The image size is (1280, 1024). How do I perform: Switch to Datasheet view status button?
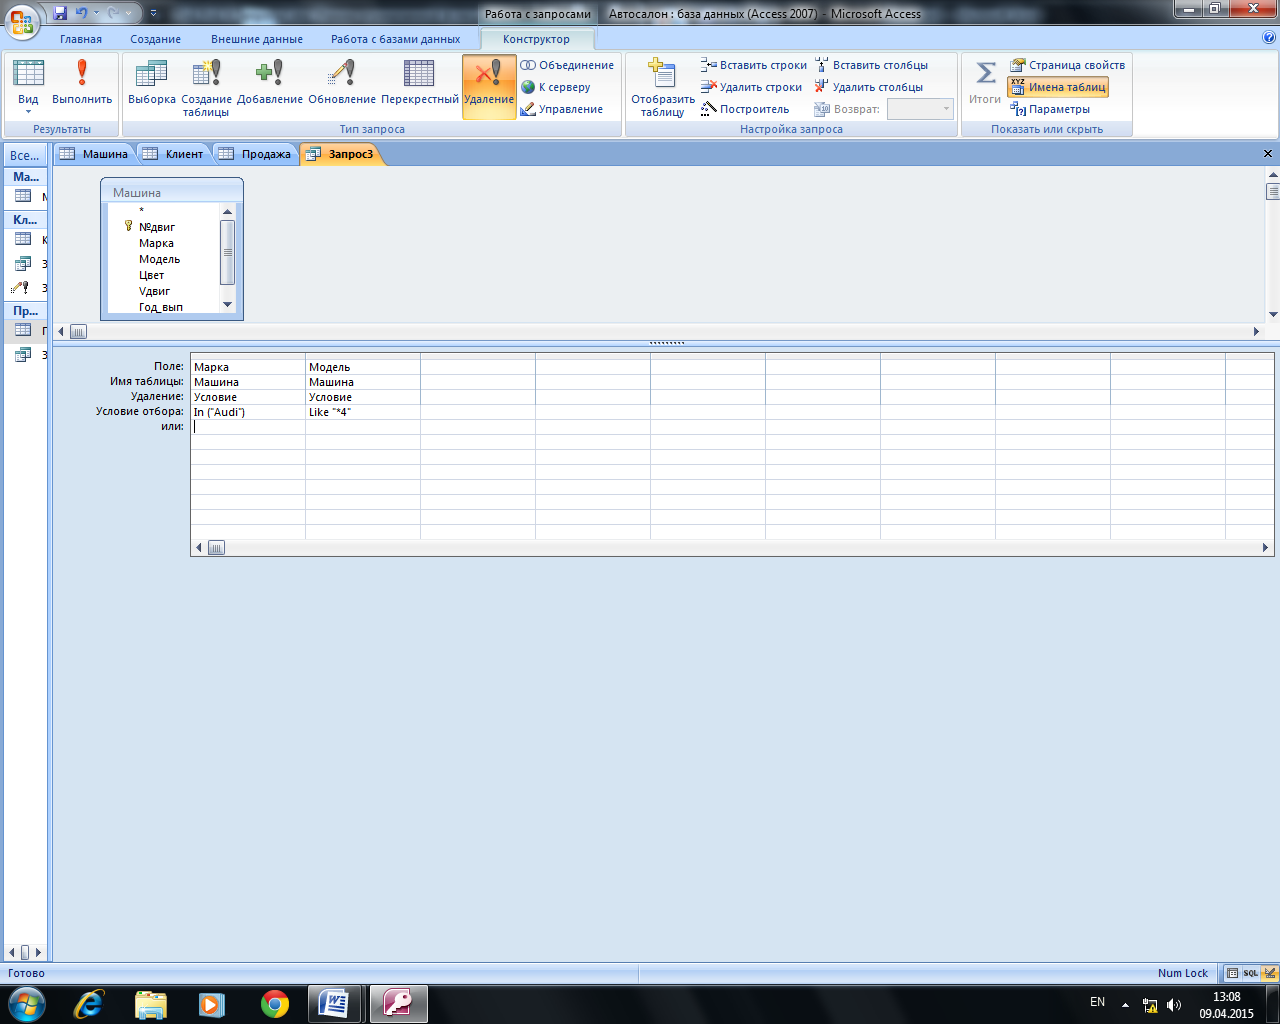click(1233, 973)
